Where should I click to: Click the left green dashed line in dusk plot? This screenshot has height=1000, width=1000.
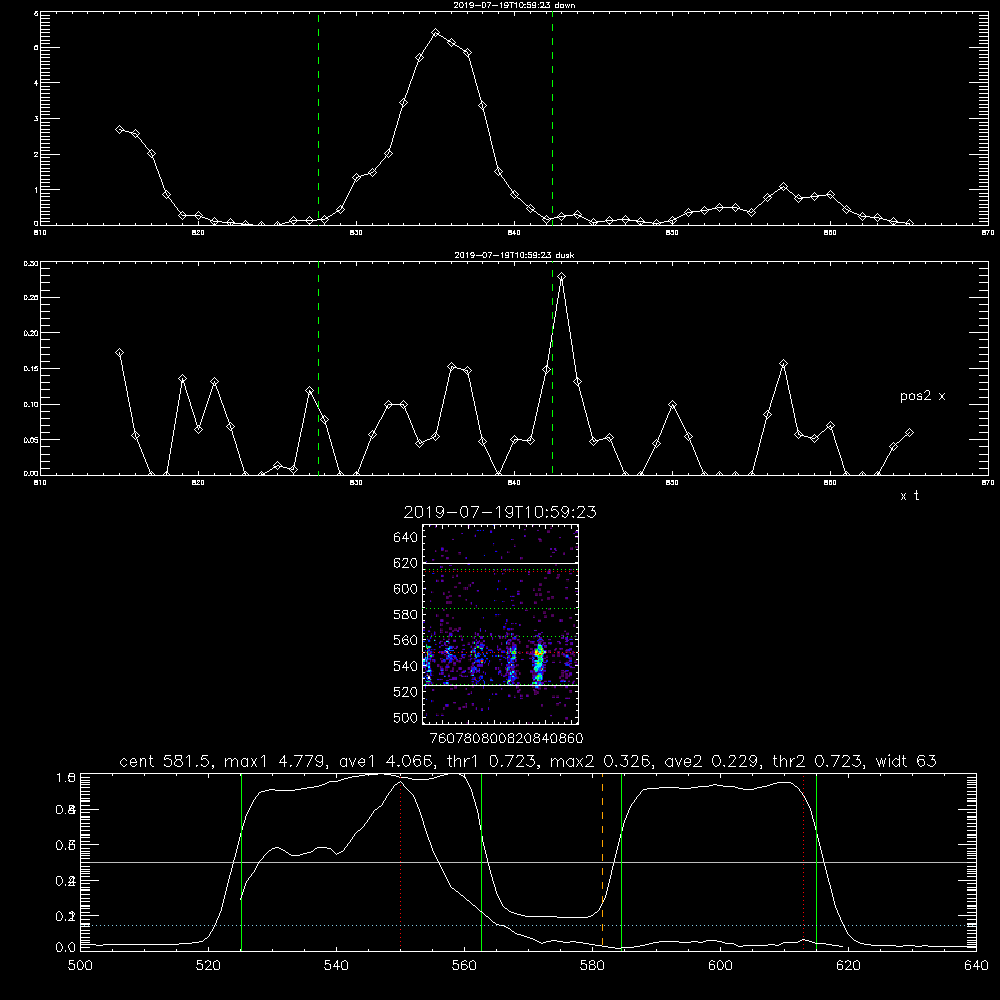pyautogui.click(x=318, y=368)
